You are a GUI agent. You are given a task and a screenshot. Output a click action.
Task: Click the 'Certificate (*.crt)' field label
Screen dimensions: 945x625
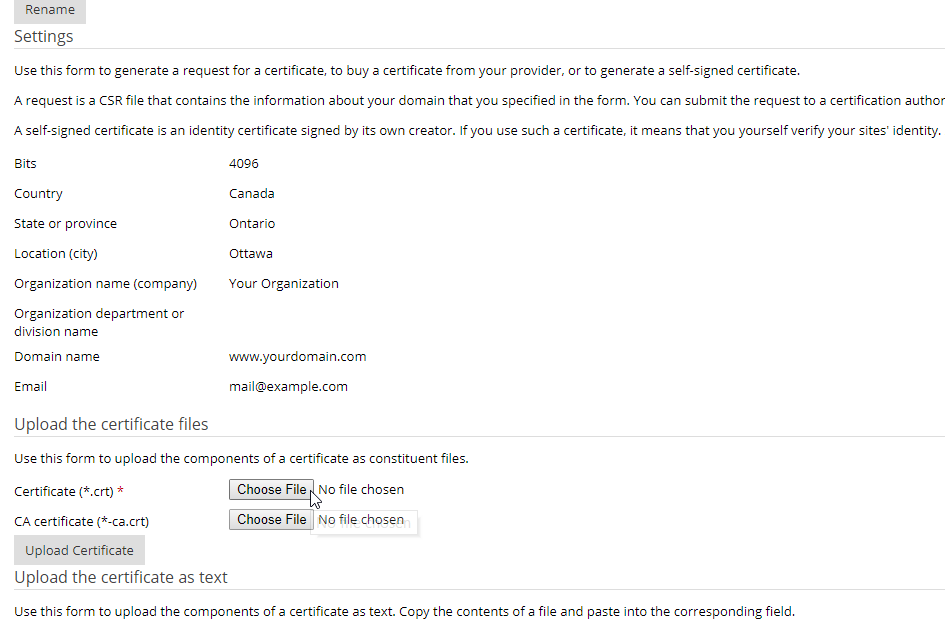point(64,491)
